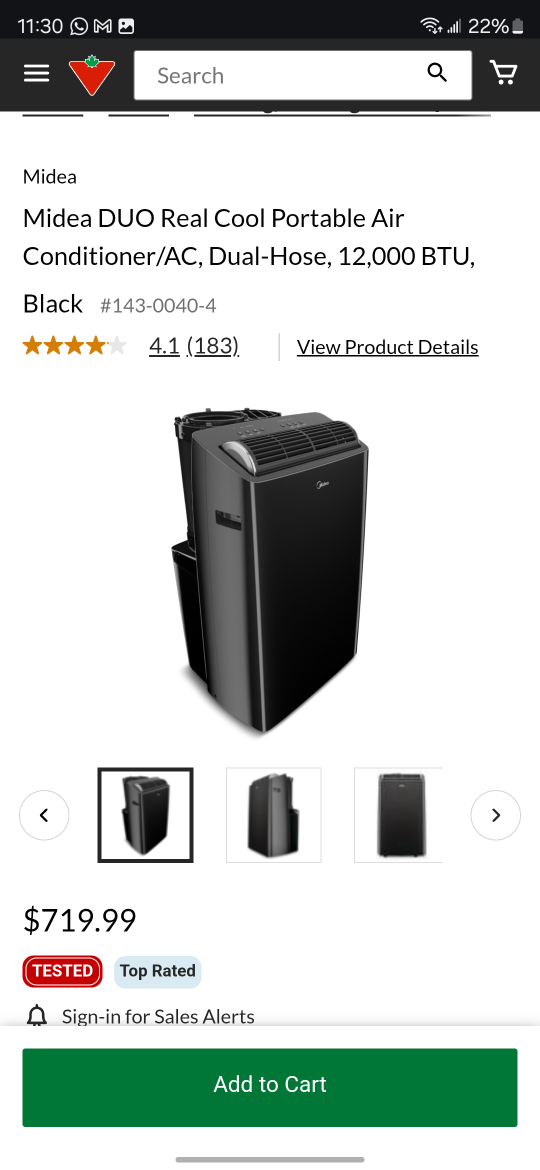540x1170 pixels.
Task: Tap the WhatsApp notification icon in status bar
Action: pos(78,26)
